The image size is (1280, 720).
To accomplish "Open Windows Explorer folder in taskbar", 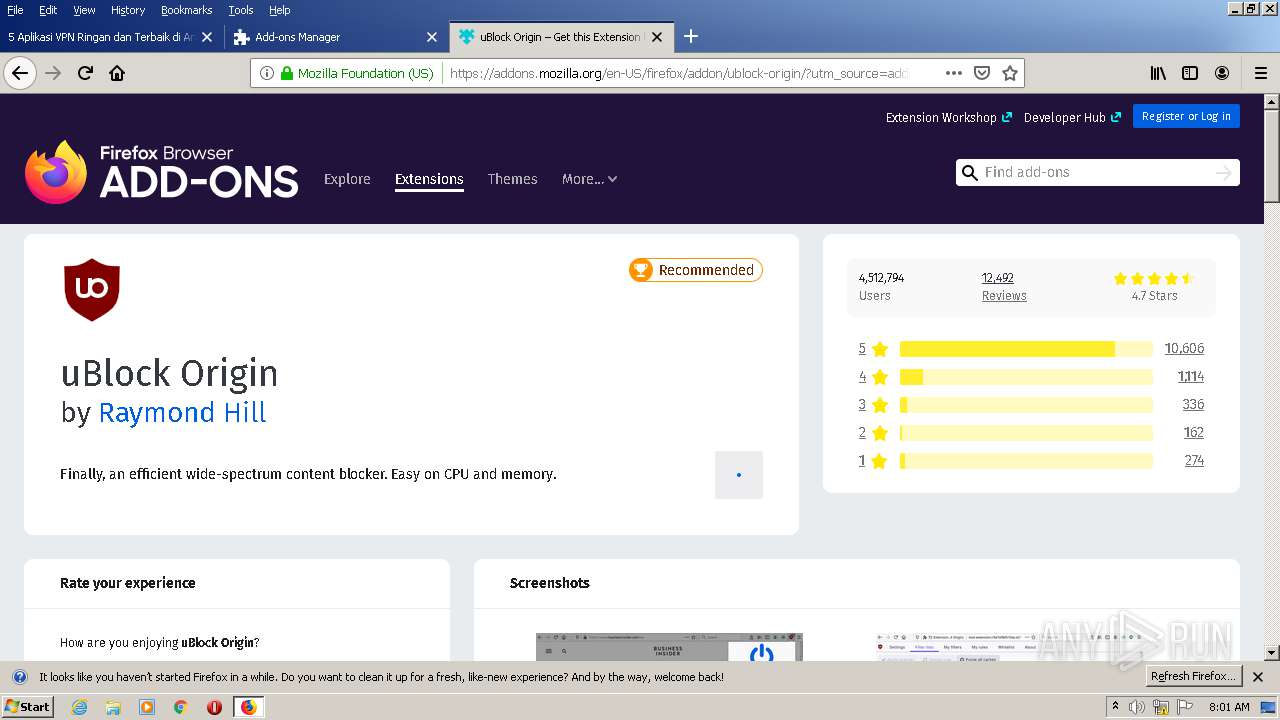I will [113, 707].
